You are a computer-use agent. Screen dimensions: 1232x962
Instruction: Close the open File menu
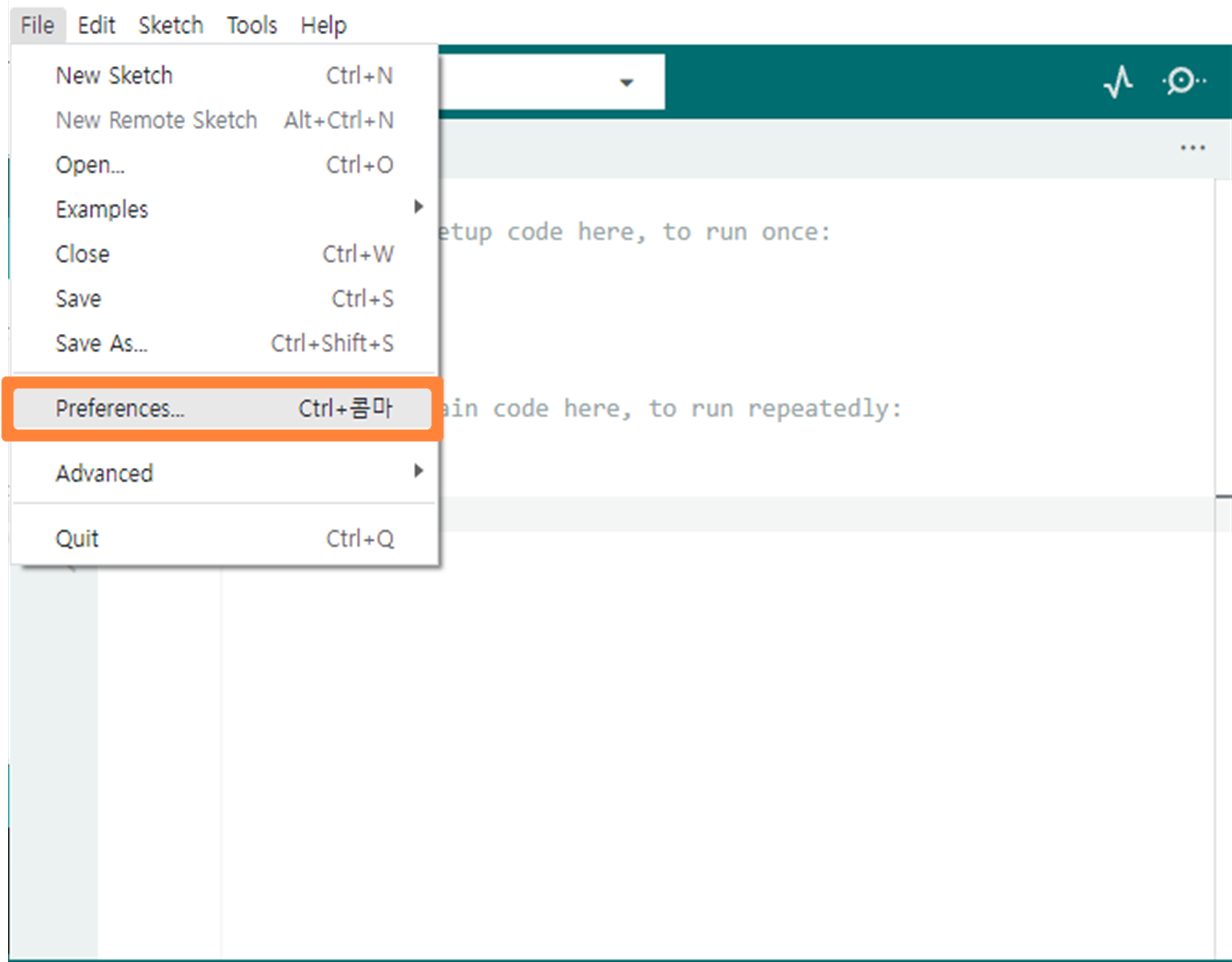(37, 25)
